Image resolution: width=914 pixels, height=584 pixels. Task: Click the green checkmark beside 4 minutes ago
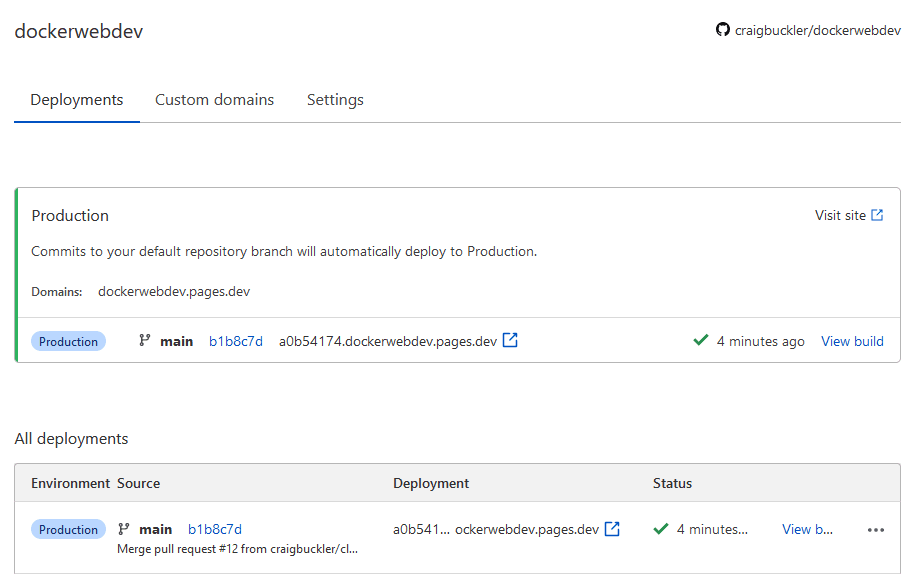pyautogui.click(x=701, y=341)
